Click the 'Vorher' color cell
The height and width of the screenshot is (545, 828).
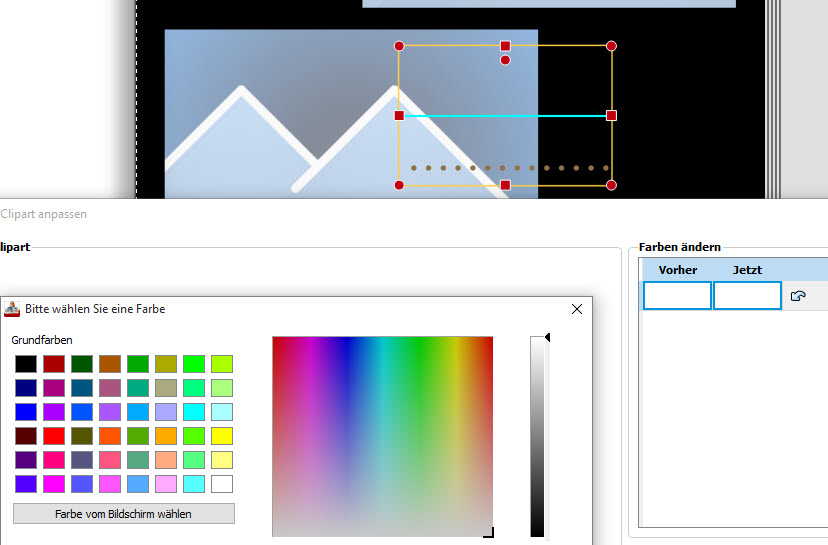(677, 296)
